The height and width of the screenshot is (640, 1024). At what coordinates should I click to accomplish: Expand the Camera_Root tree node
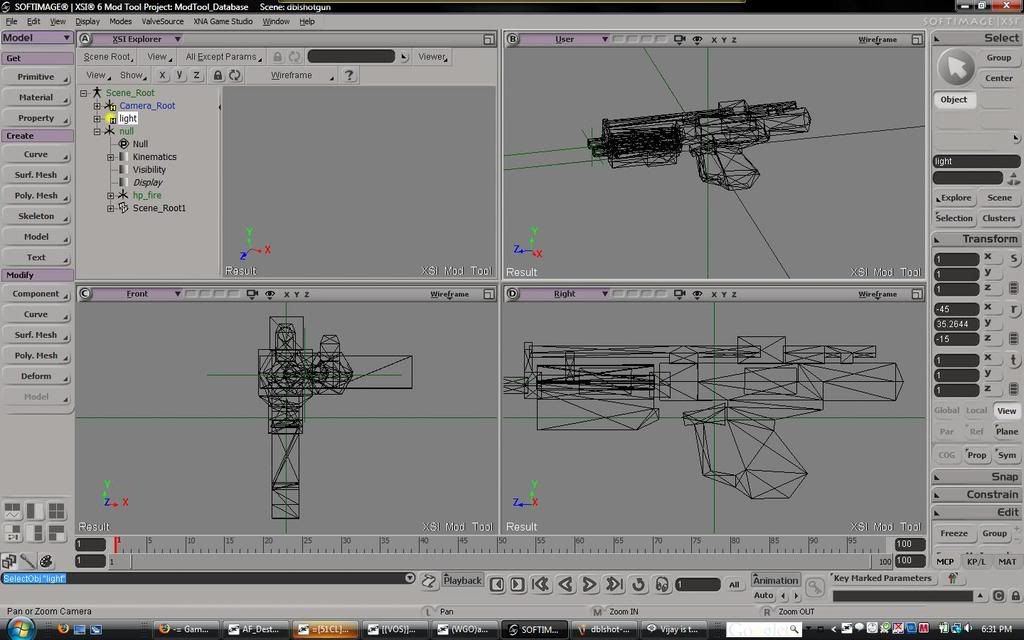pyautogui.click(x=97, y=106)
